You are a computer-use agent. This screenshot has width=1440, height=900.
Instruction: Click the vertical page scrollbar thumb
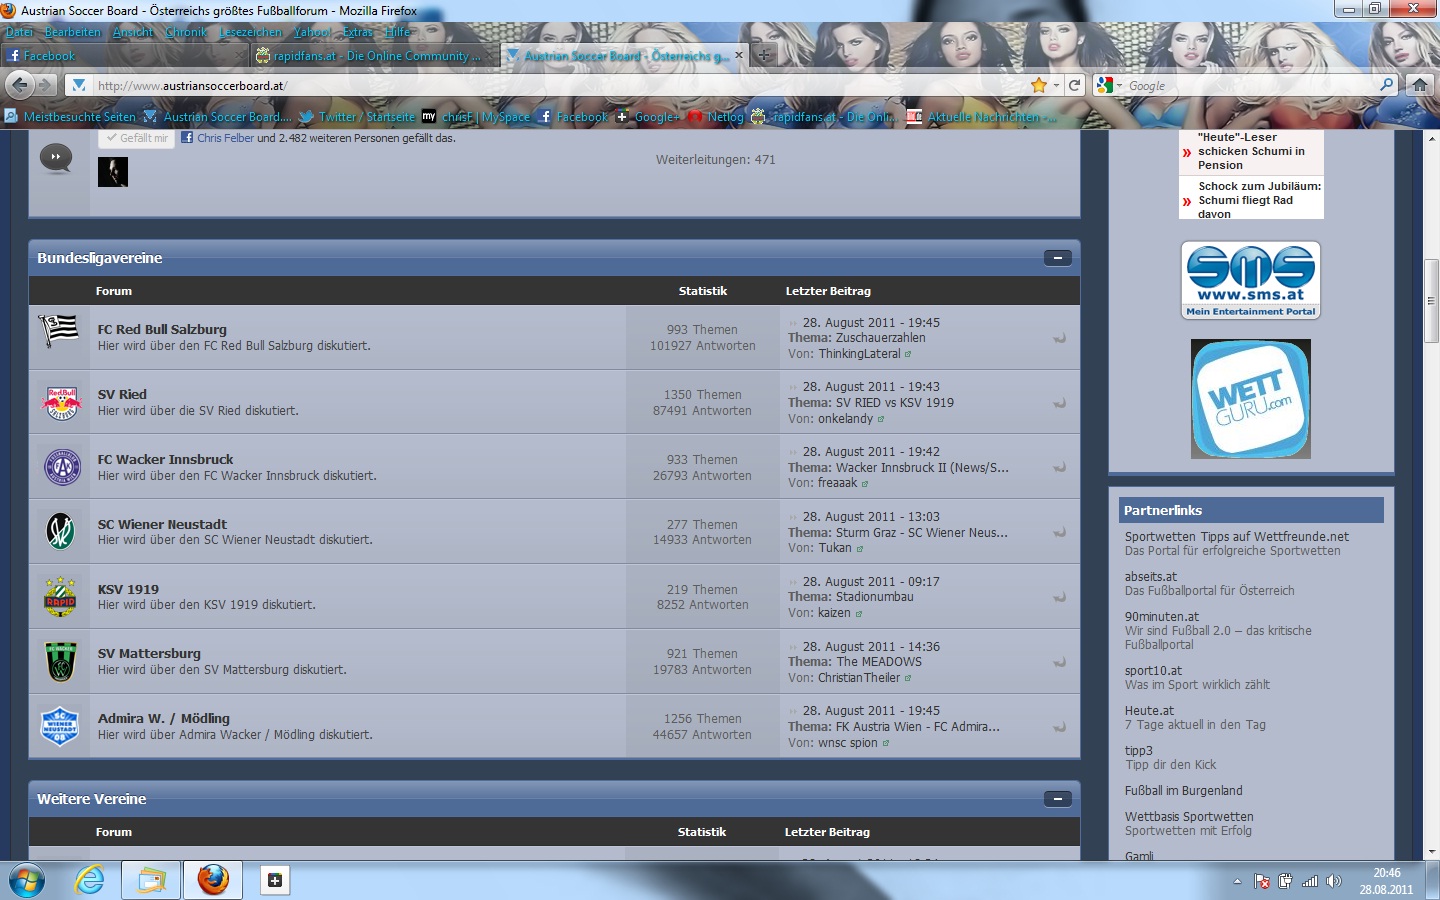[1431, 301]
